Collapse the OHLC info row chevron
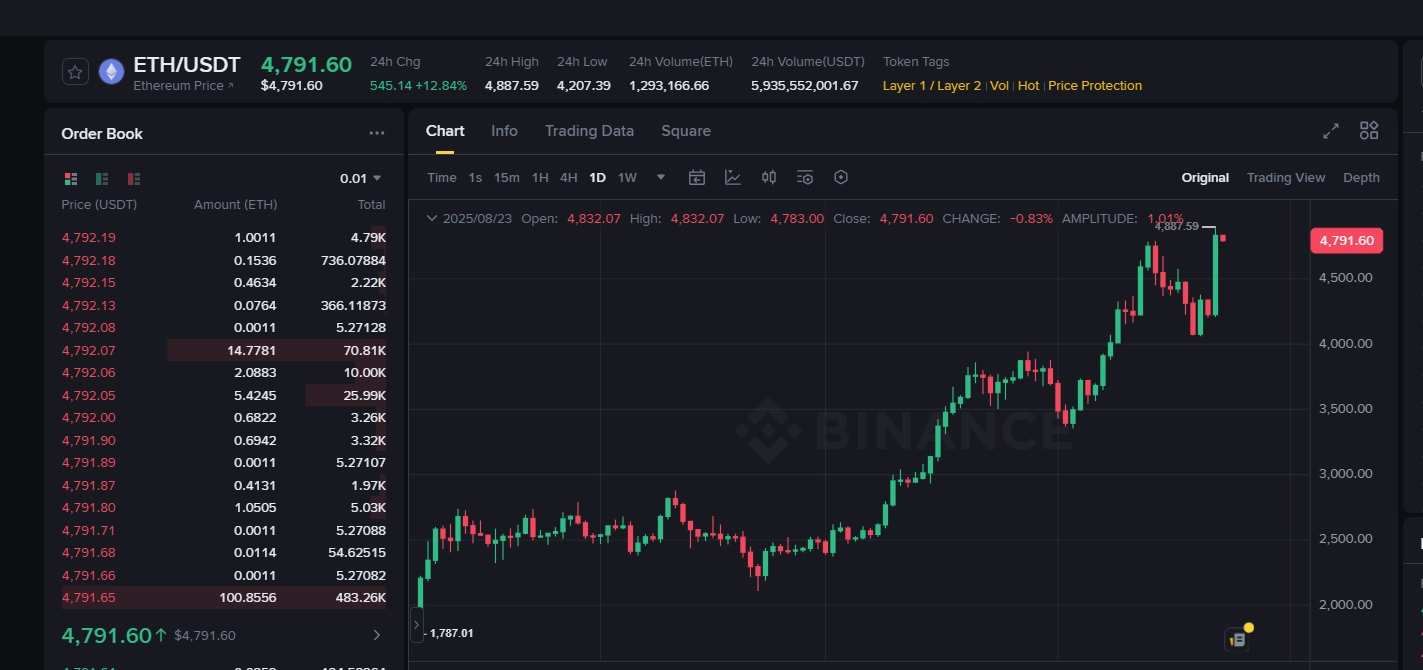Viewport: 1423px width, 670px height. pyautogui.click(x=432, y=217)
